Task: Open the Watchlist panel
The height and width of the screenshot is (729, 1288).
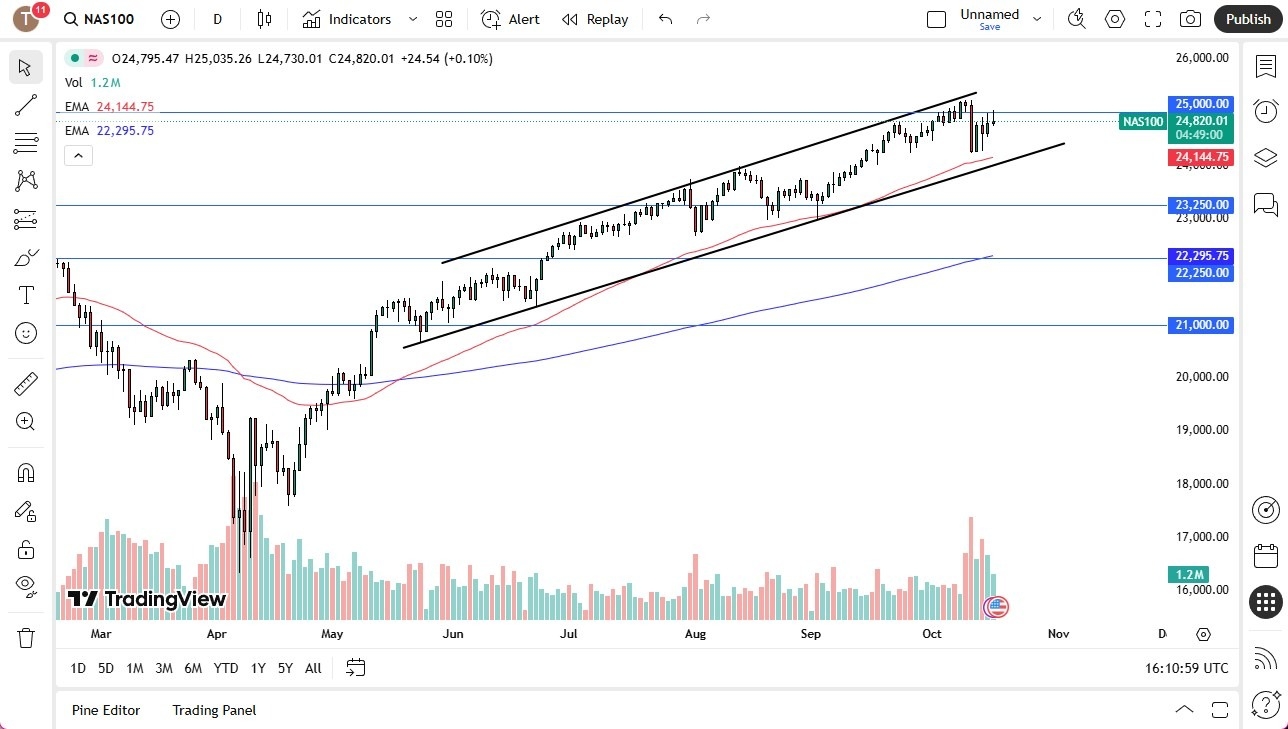Action: pyautogui.click(x=1266, y=66)
